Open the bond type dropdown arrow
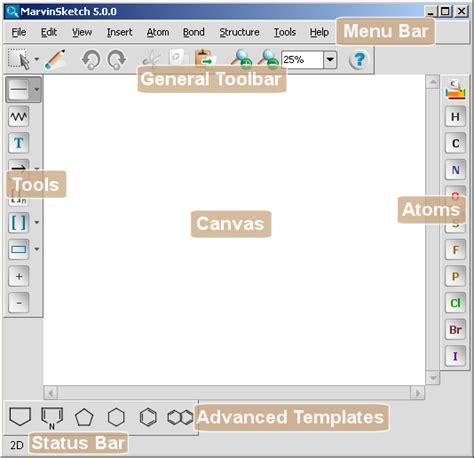This screenshot has height=458, width=474. coord(37,89)
